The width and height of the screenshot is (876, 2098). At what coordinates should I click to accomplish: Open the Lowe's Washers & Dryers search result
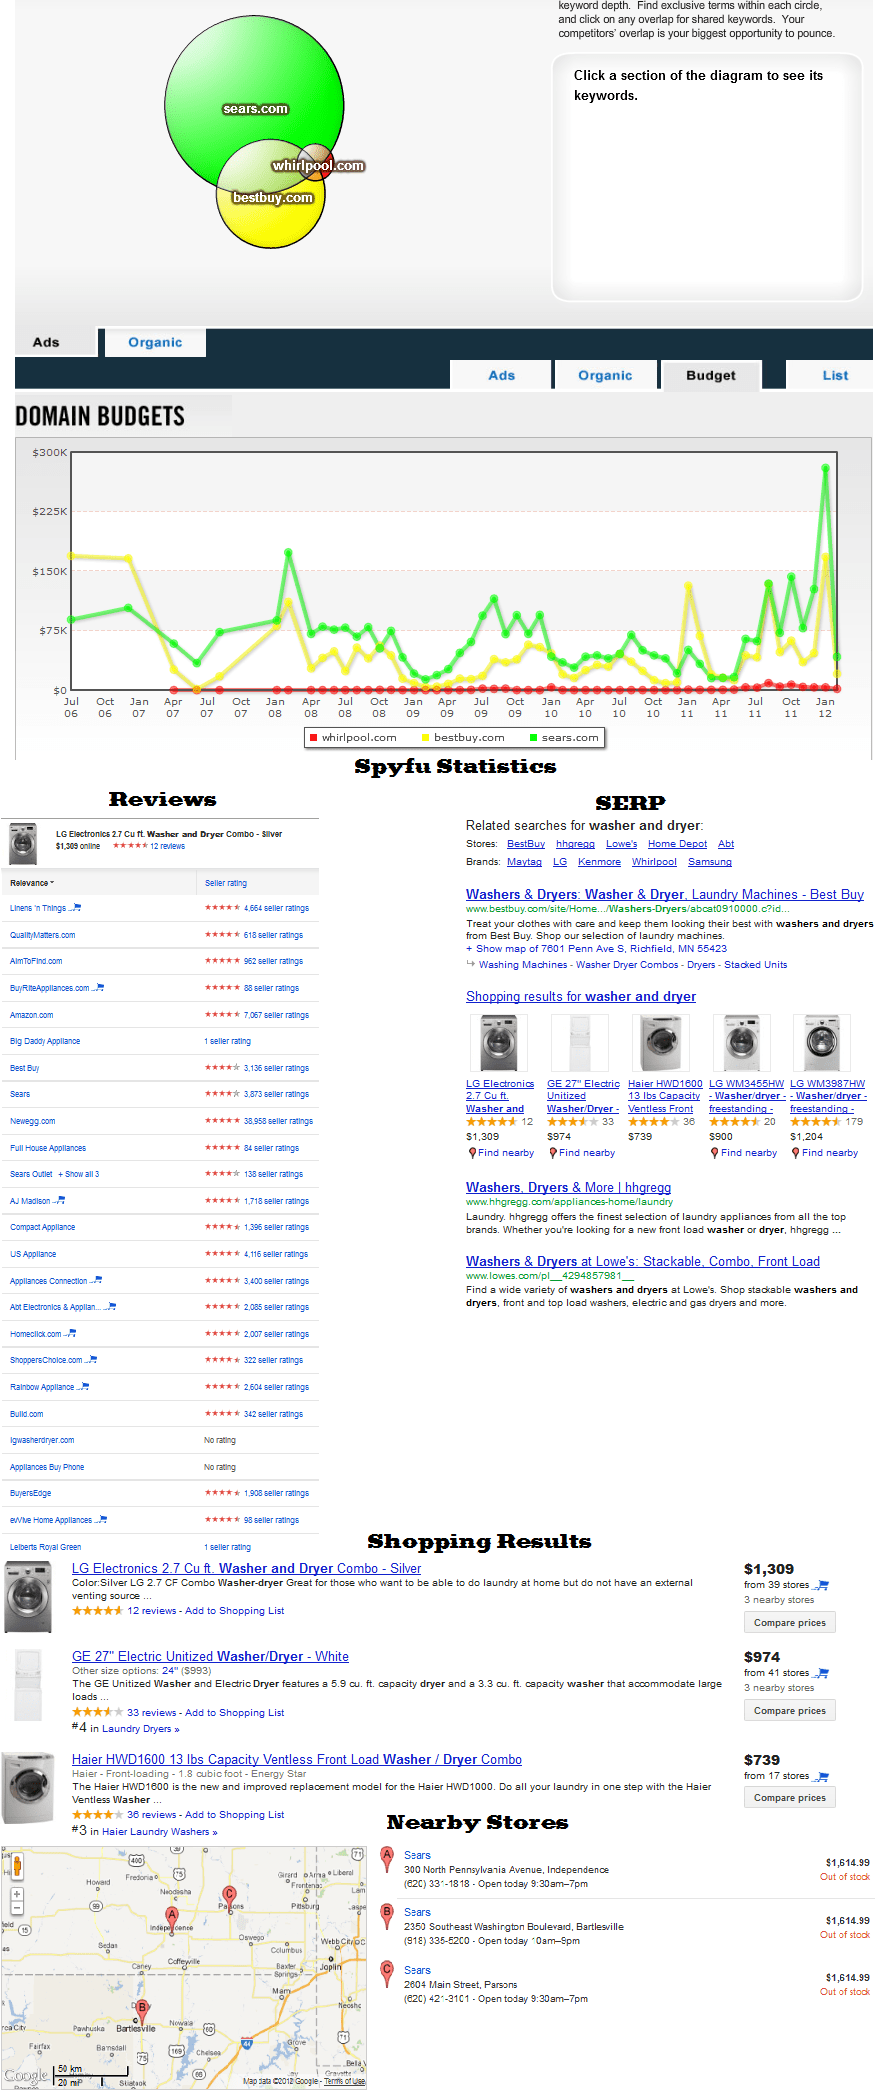coord(643,1262)
